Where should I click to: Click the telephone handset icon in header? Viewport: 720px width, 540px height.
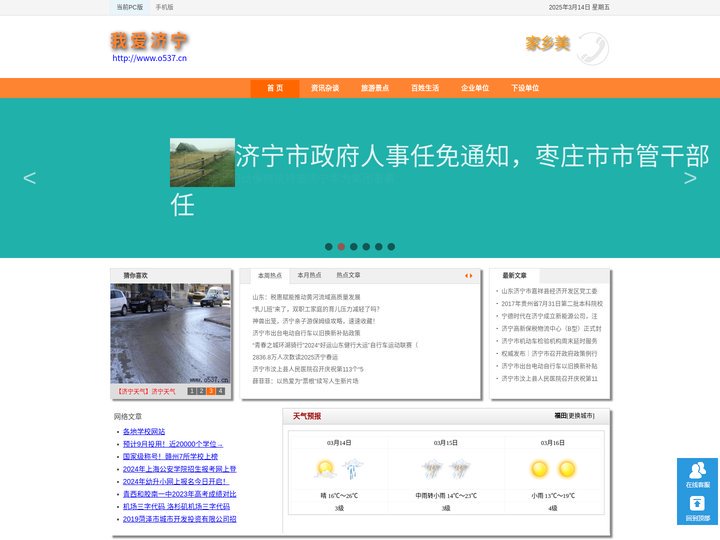coord(593,48)
